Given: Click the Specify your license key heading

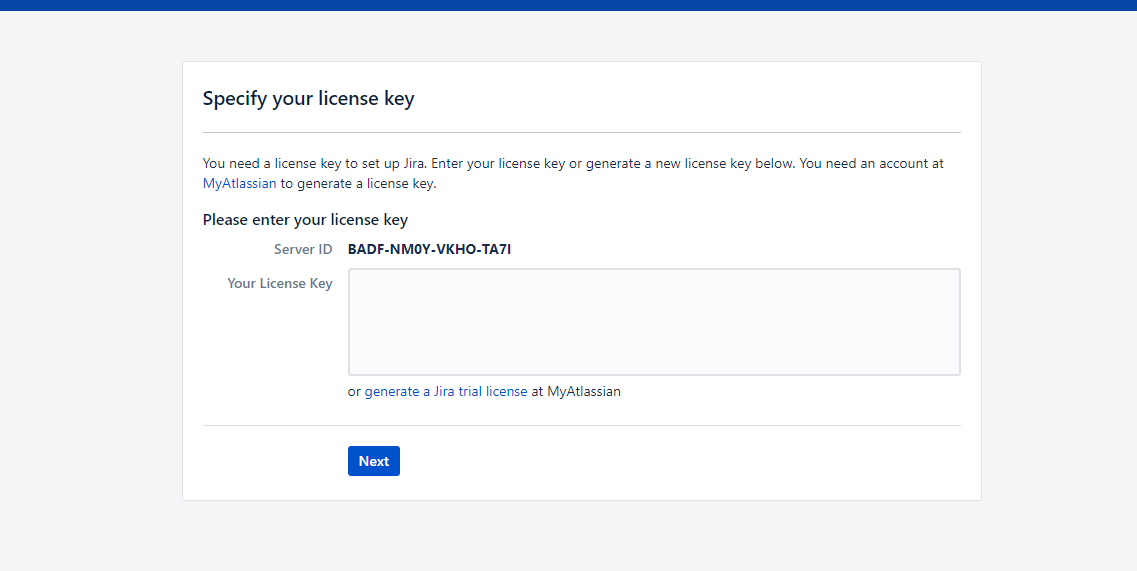Looking at the screenshot, I should coord(308,99).
